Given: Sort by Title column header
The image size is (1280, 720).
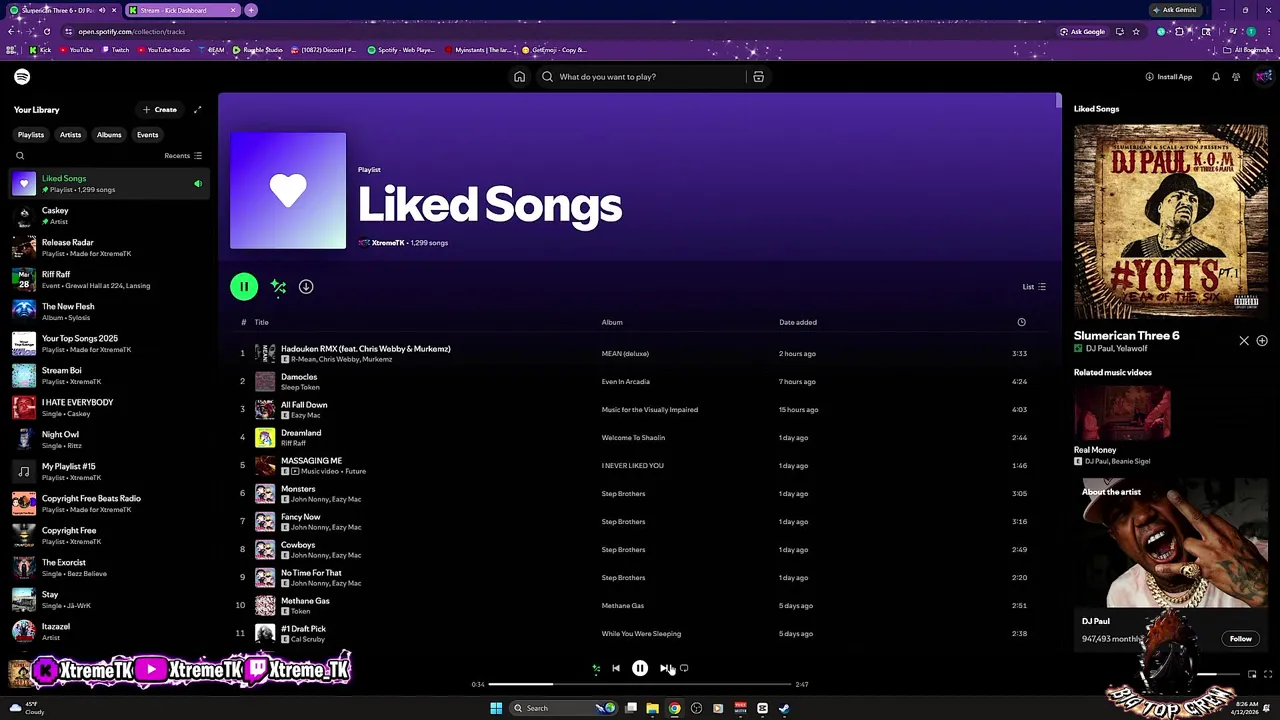Looking at the screenshot, I should pos(261,322).
